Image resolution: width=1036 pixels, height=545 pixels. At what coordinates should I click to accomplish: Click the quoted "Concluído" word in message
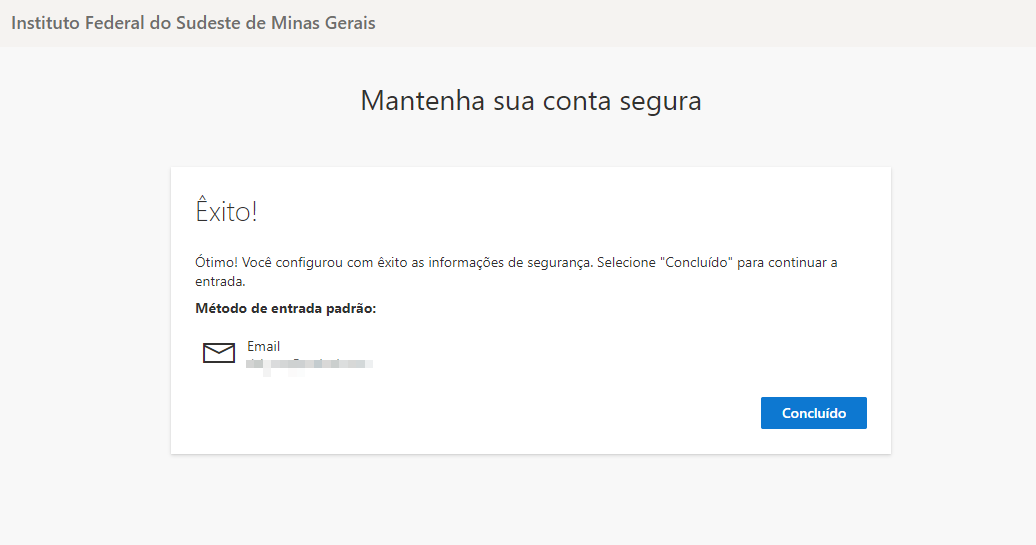pyautogui.click(x=697, y=263)
